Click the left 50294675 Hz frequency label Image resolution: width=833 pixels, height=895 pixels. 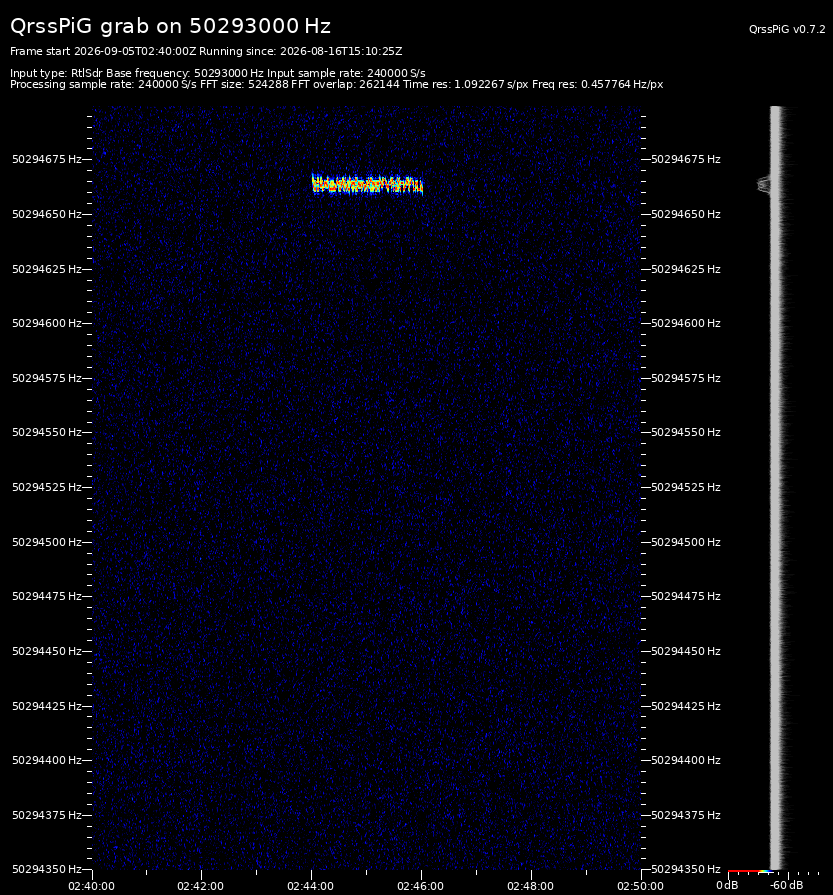point(47,159)
